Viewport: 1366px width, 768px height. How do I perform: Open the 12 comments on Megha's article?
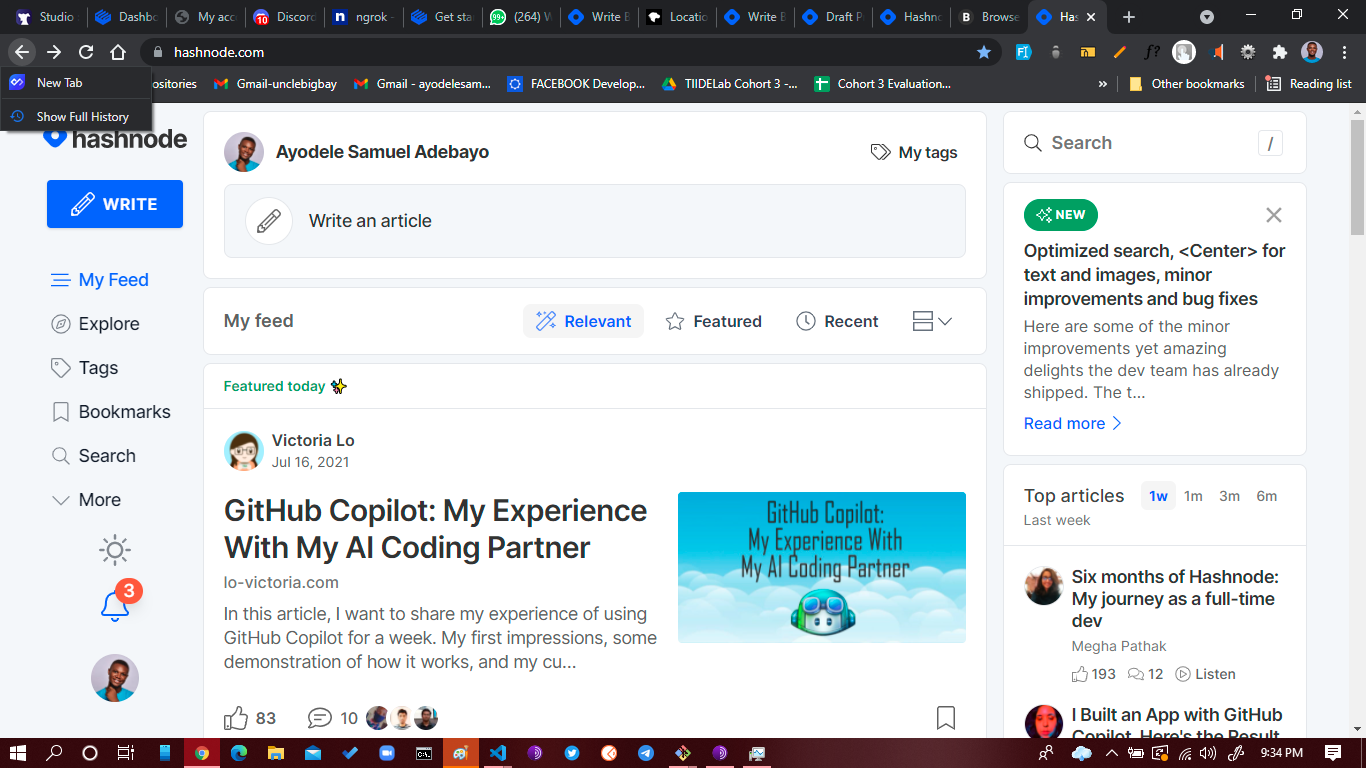(1145, 674)
